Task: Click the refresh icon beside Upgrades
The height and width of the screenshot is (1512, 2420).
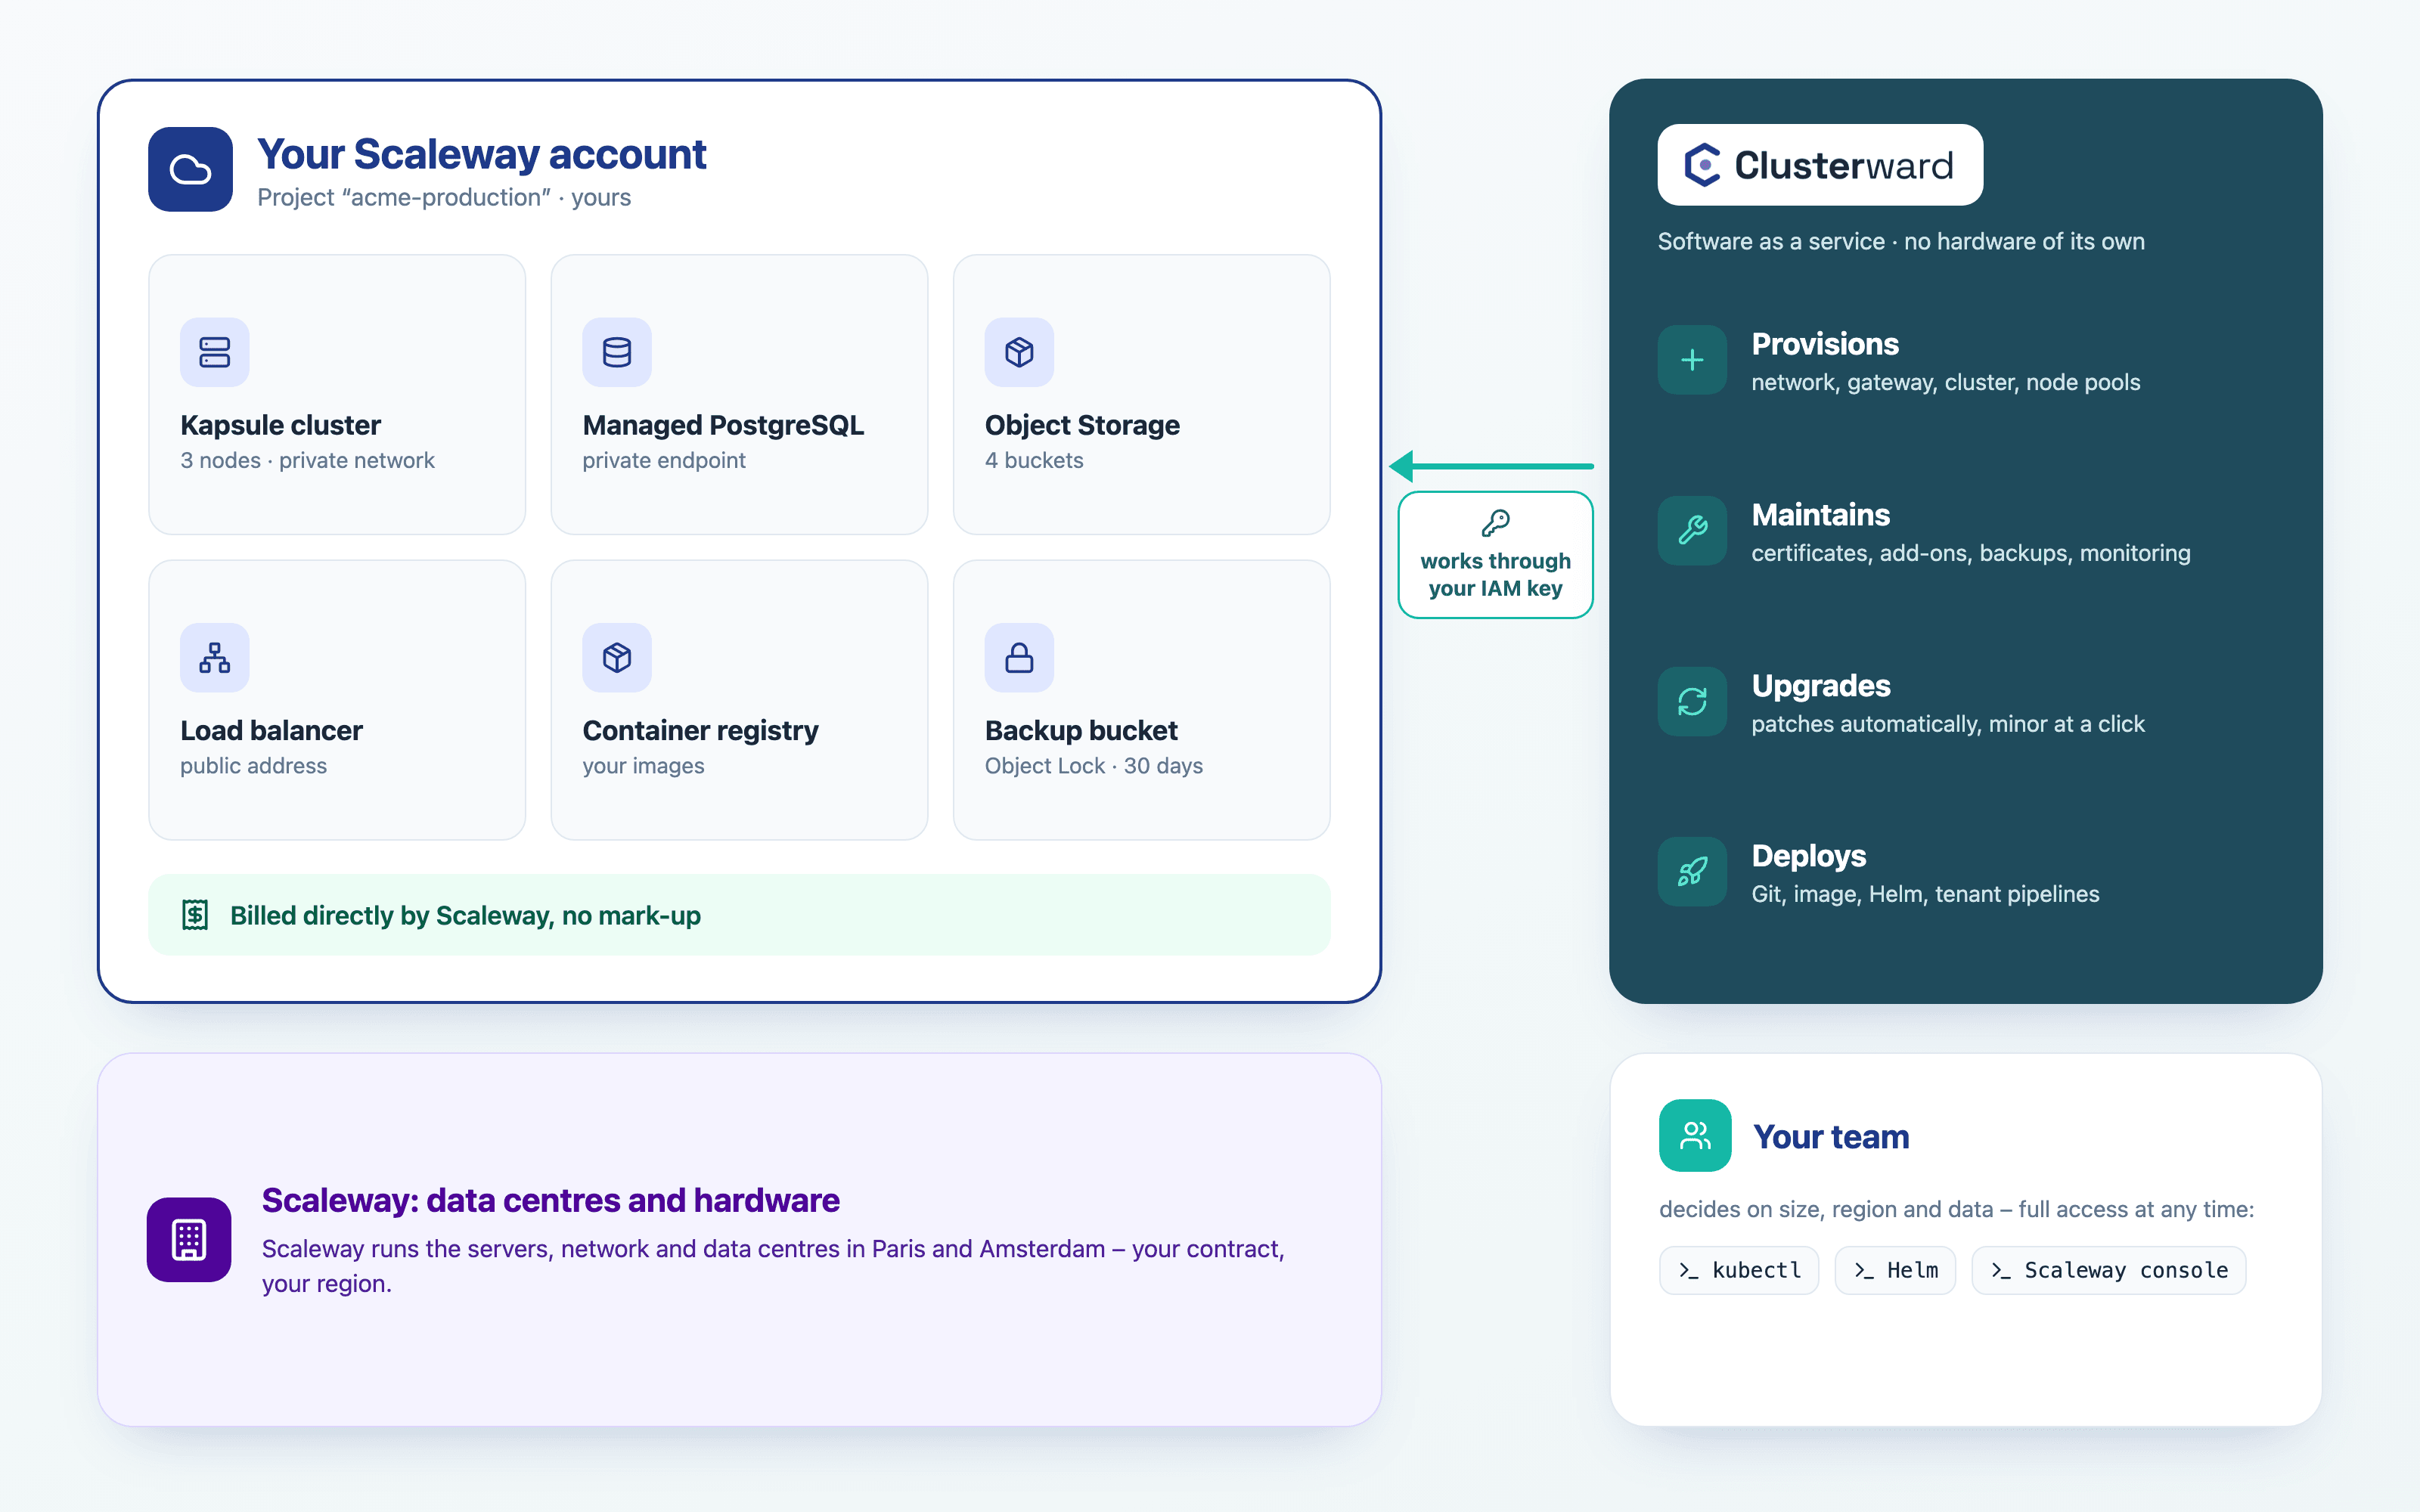Action: 1692,701
